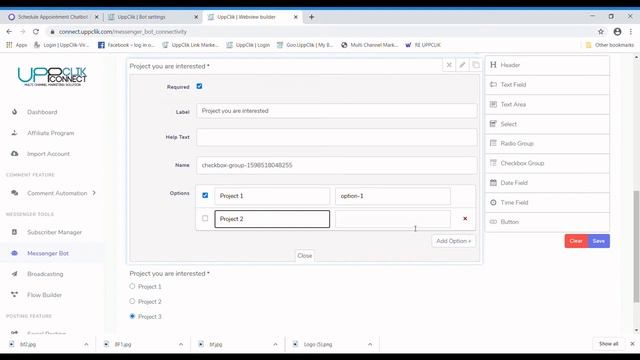Open the Chrome profile avatar icon
This screenshot has width=640, height=360.
click(617, 31)
